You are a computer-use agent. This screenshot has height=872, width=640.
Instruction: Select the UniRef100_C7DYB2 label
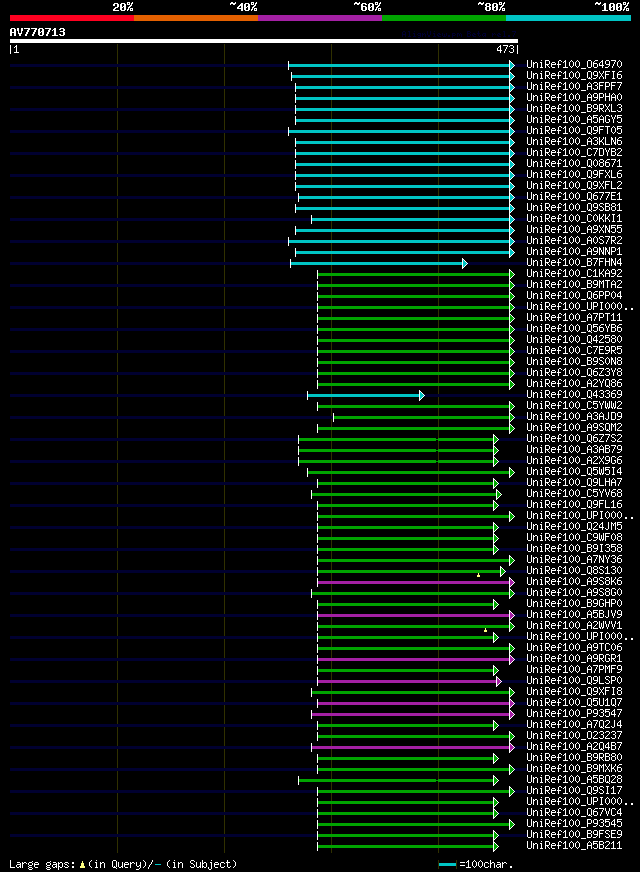click(x=574, y=152)
